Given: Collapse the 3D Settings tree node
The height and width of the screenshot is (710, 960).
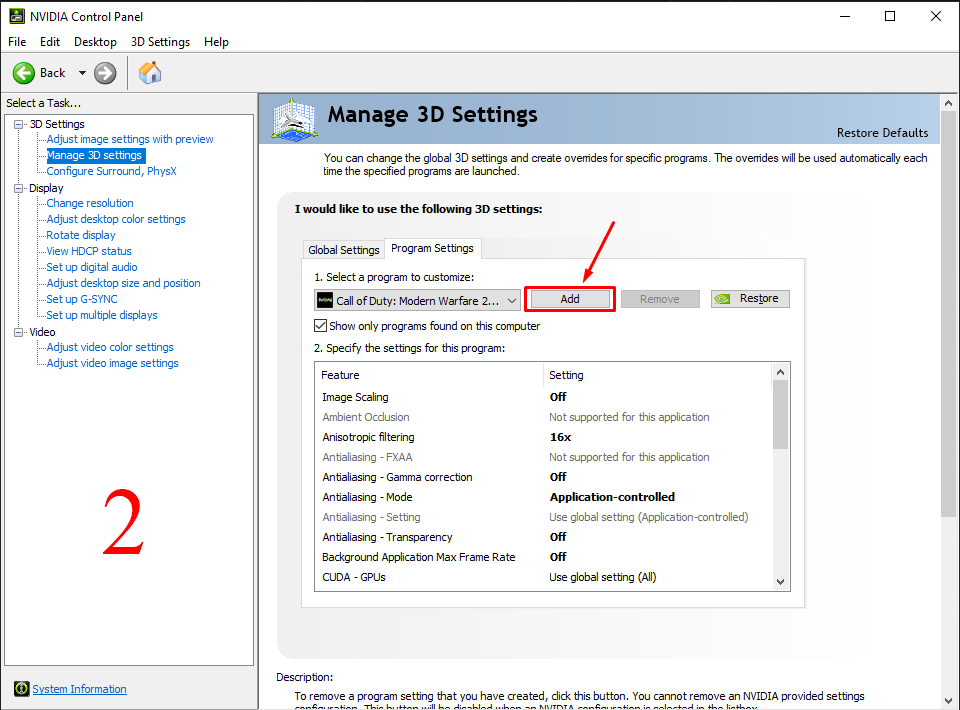Looking at the screenshot, I should coord(19,124).
